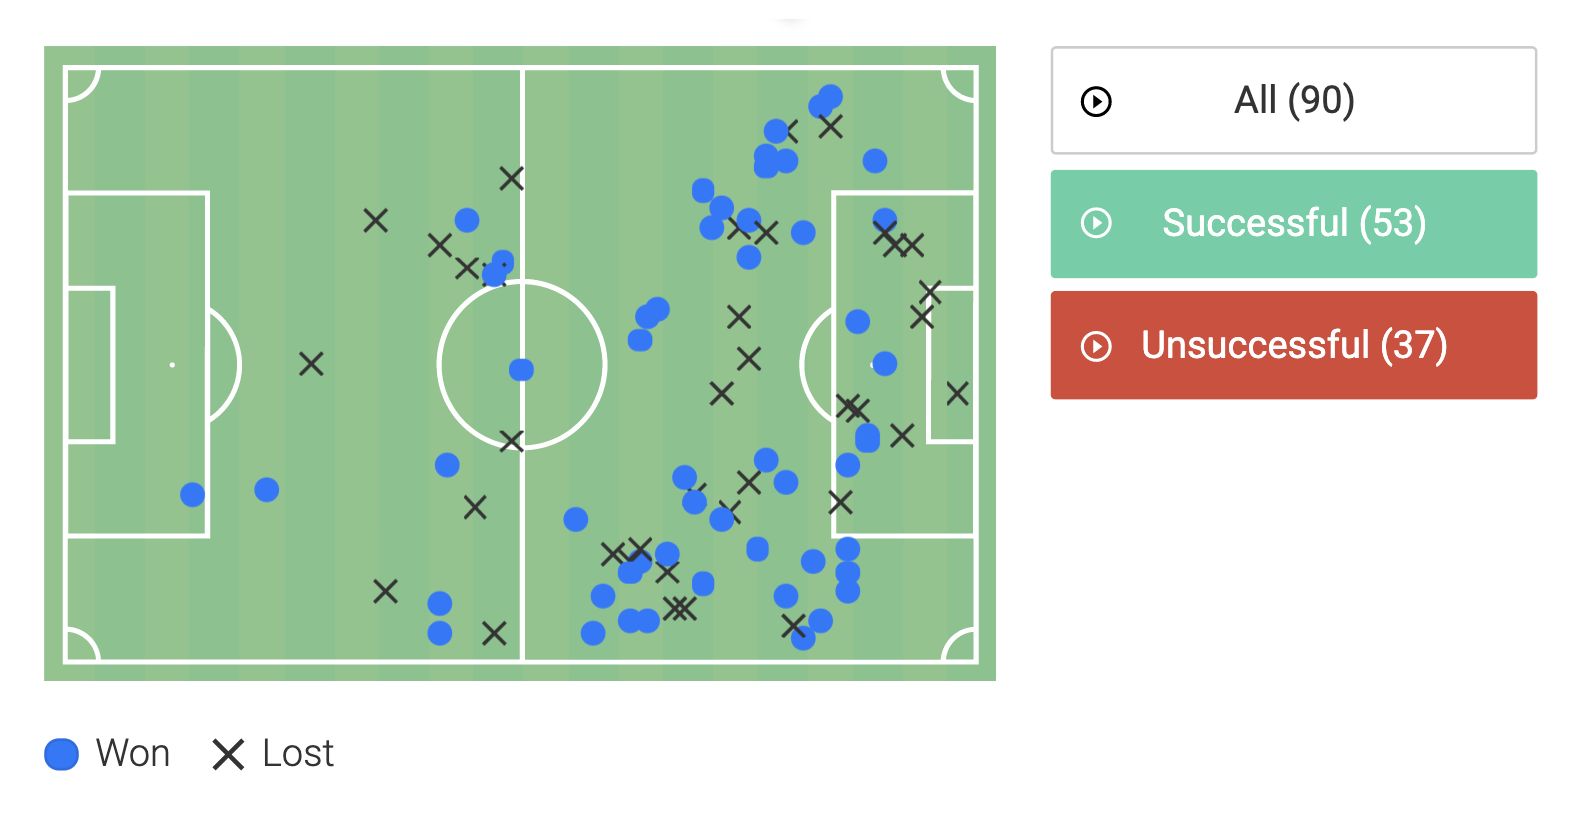This screenshot has height=820, width=1586.
Task: Show only Unsuccessful (37) duels
Action: (1293, 345)
